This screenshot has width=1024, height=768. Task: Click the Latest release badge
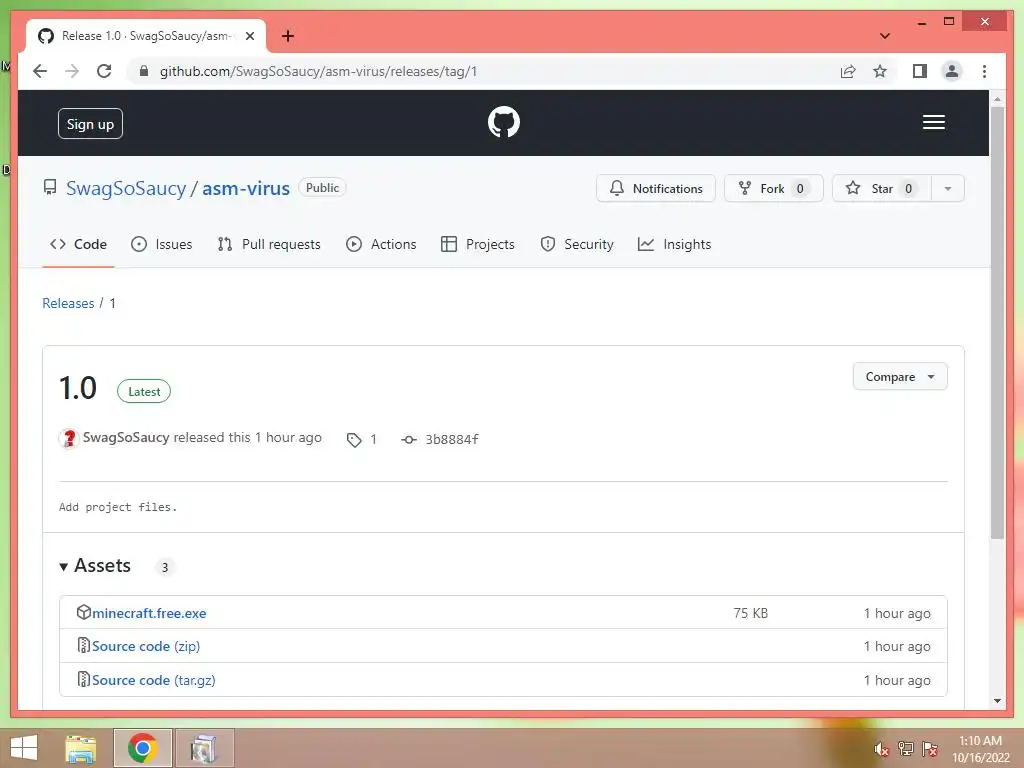144,391
